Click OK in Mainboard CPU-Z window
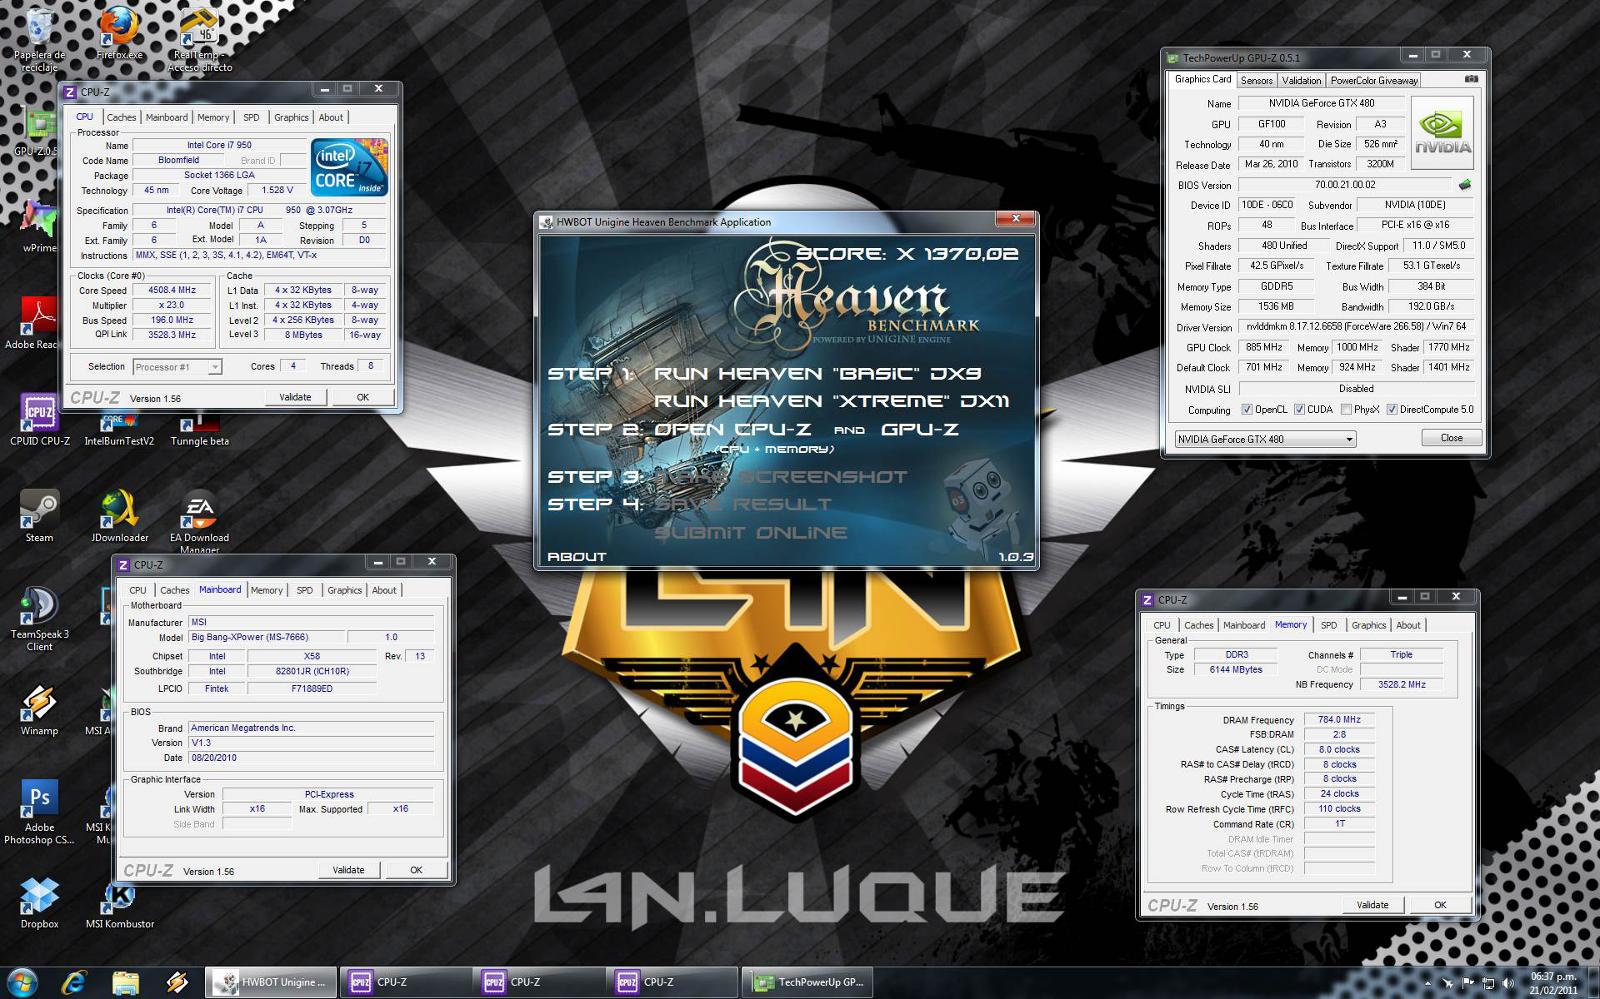The height and width of the screenshot is (999, 1600). (416, 870)
